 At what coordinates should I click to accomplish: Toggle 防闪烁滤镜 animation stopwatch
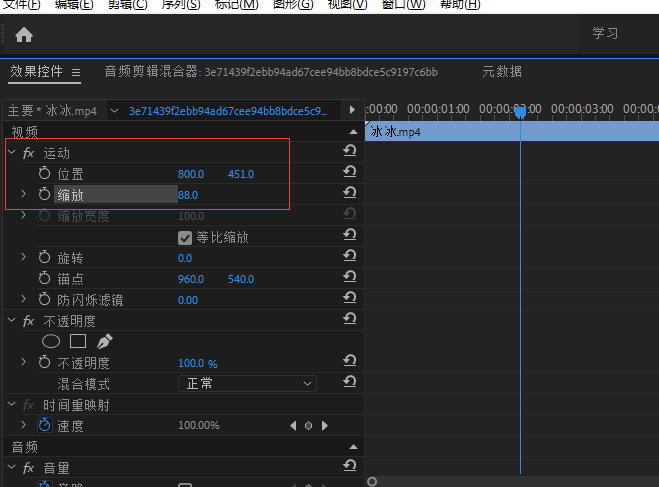[44, 299]
